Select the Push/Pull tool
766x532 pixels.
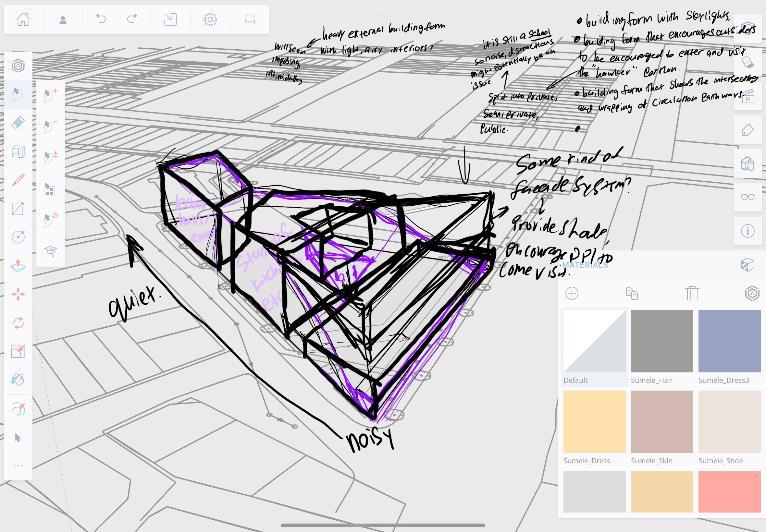(18, 265)
